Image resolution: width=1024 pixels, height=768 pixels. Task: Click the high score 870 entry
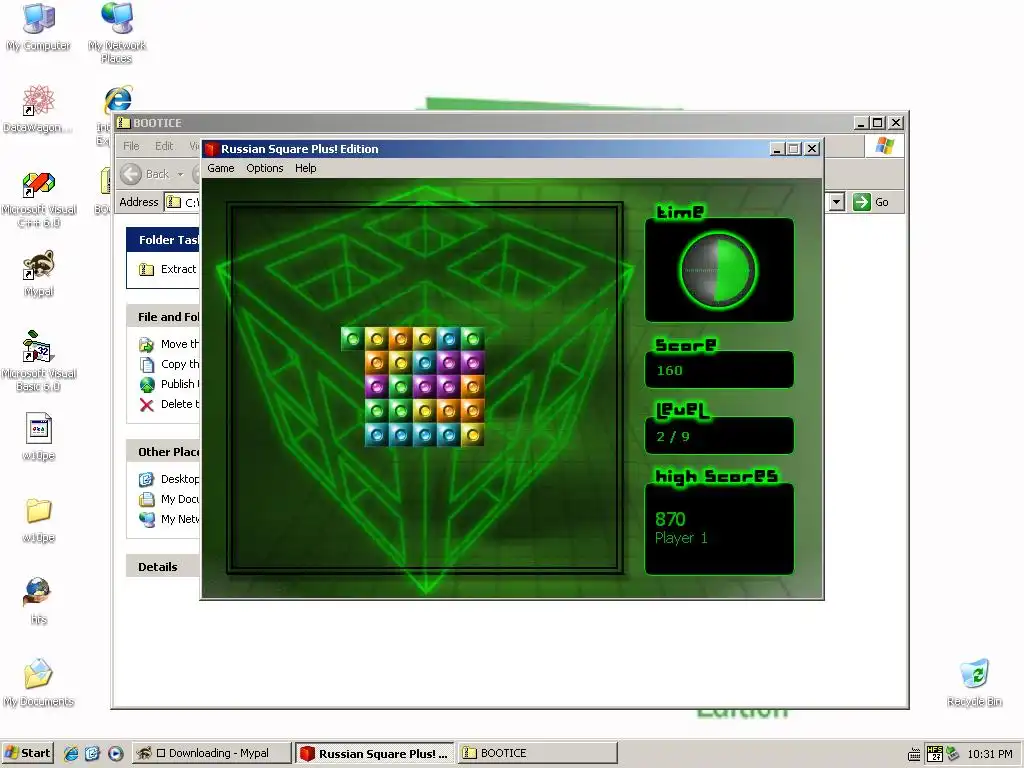click(x=670, y=519)
